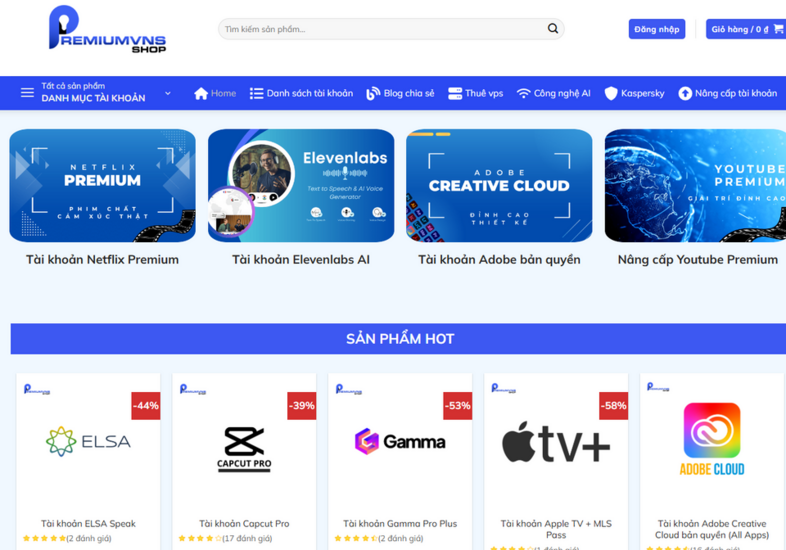The height and width of the screenshot is (550, 786).
Task: Click the chevron beside Danh mục tài khoản
Action: click(x=168, y=93)
